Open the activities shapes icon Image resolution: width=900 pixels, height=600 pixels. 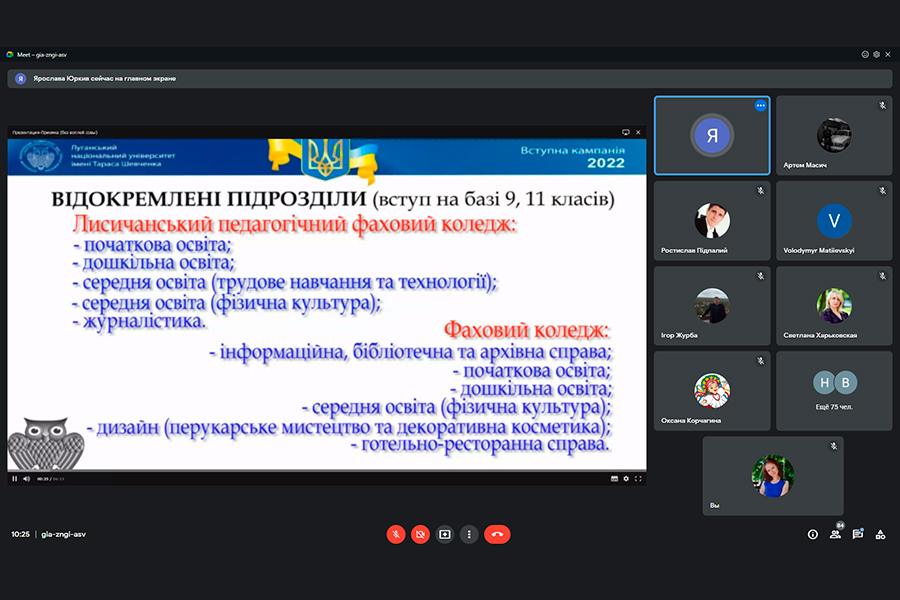tap(880, 535)
